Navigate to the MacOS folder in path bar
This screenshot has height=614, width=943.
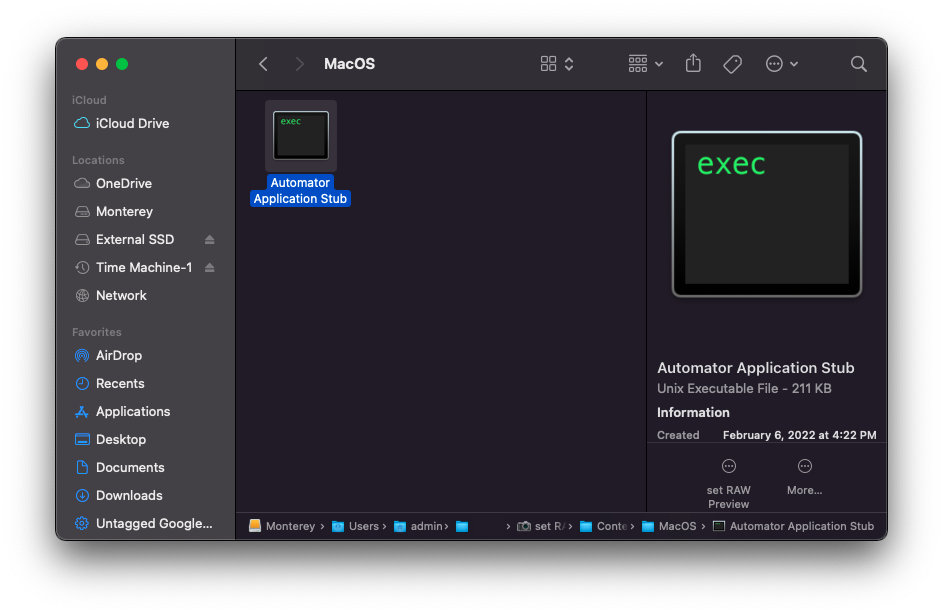click(670, 525)
